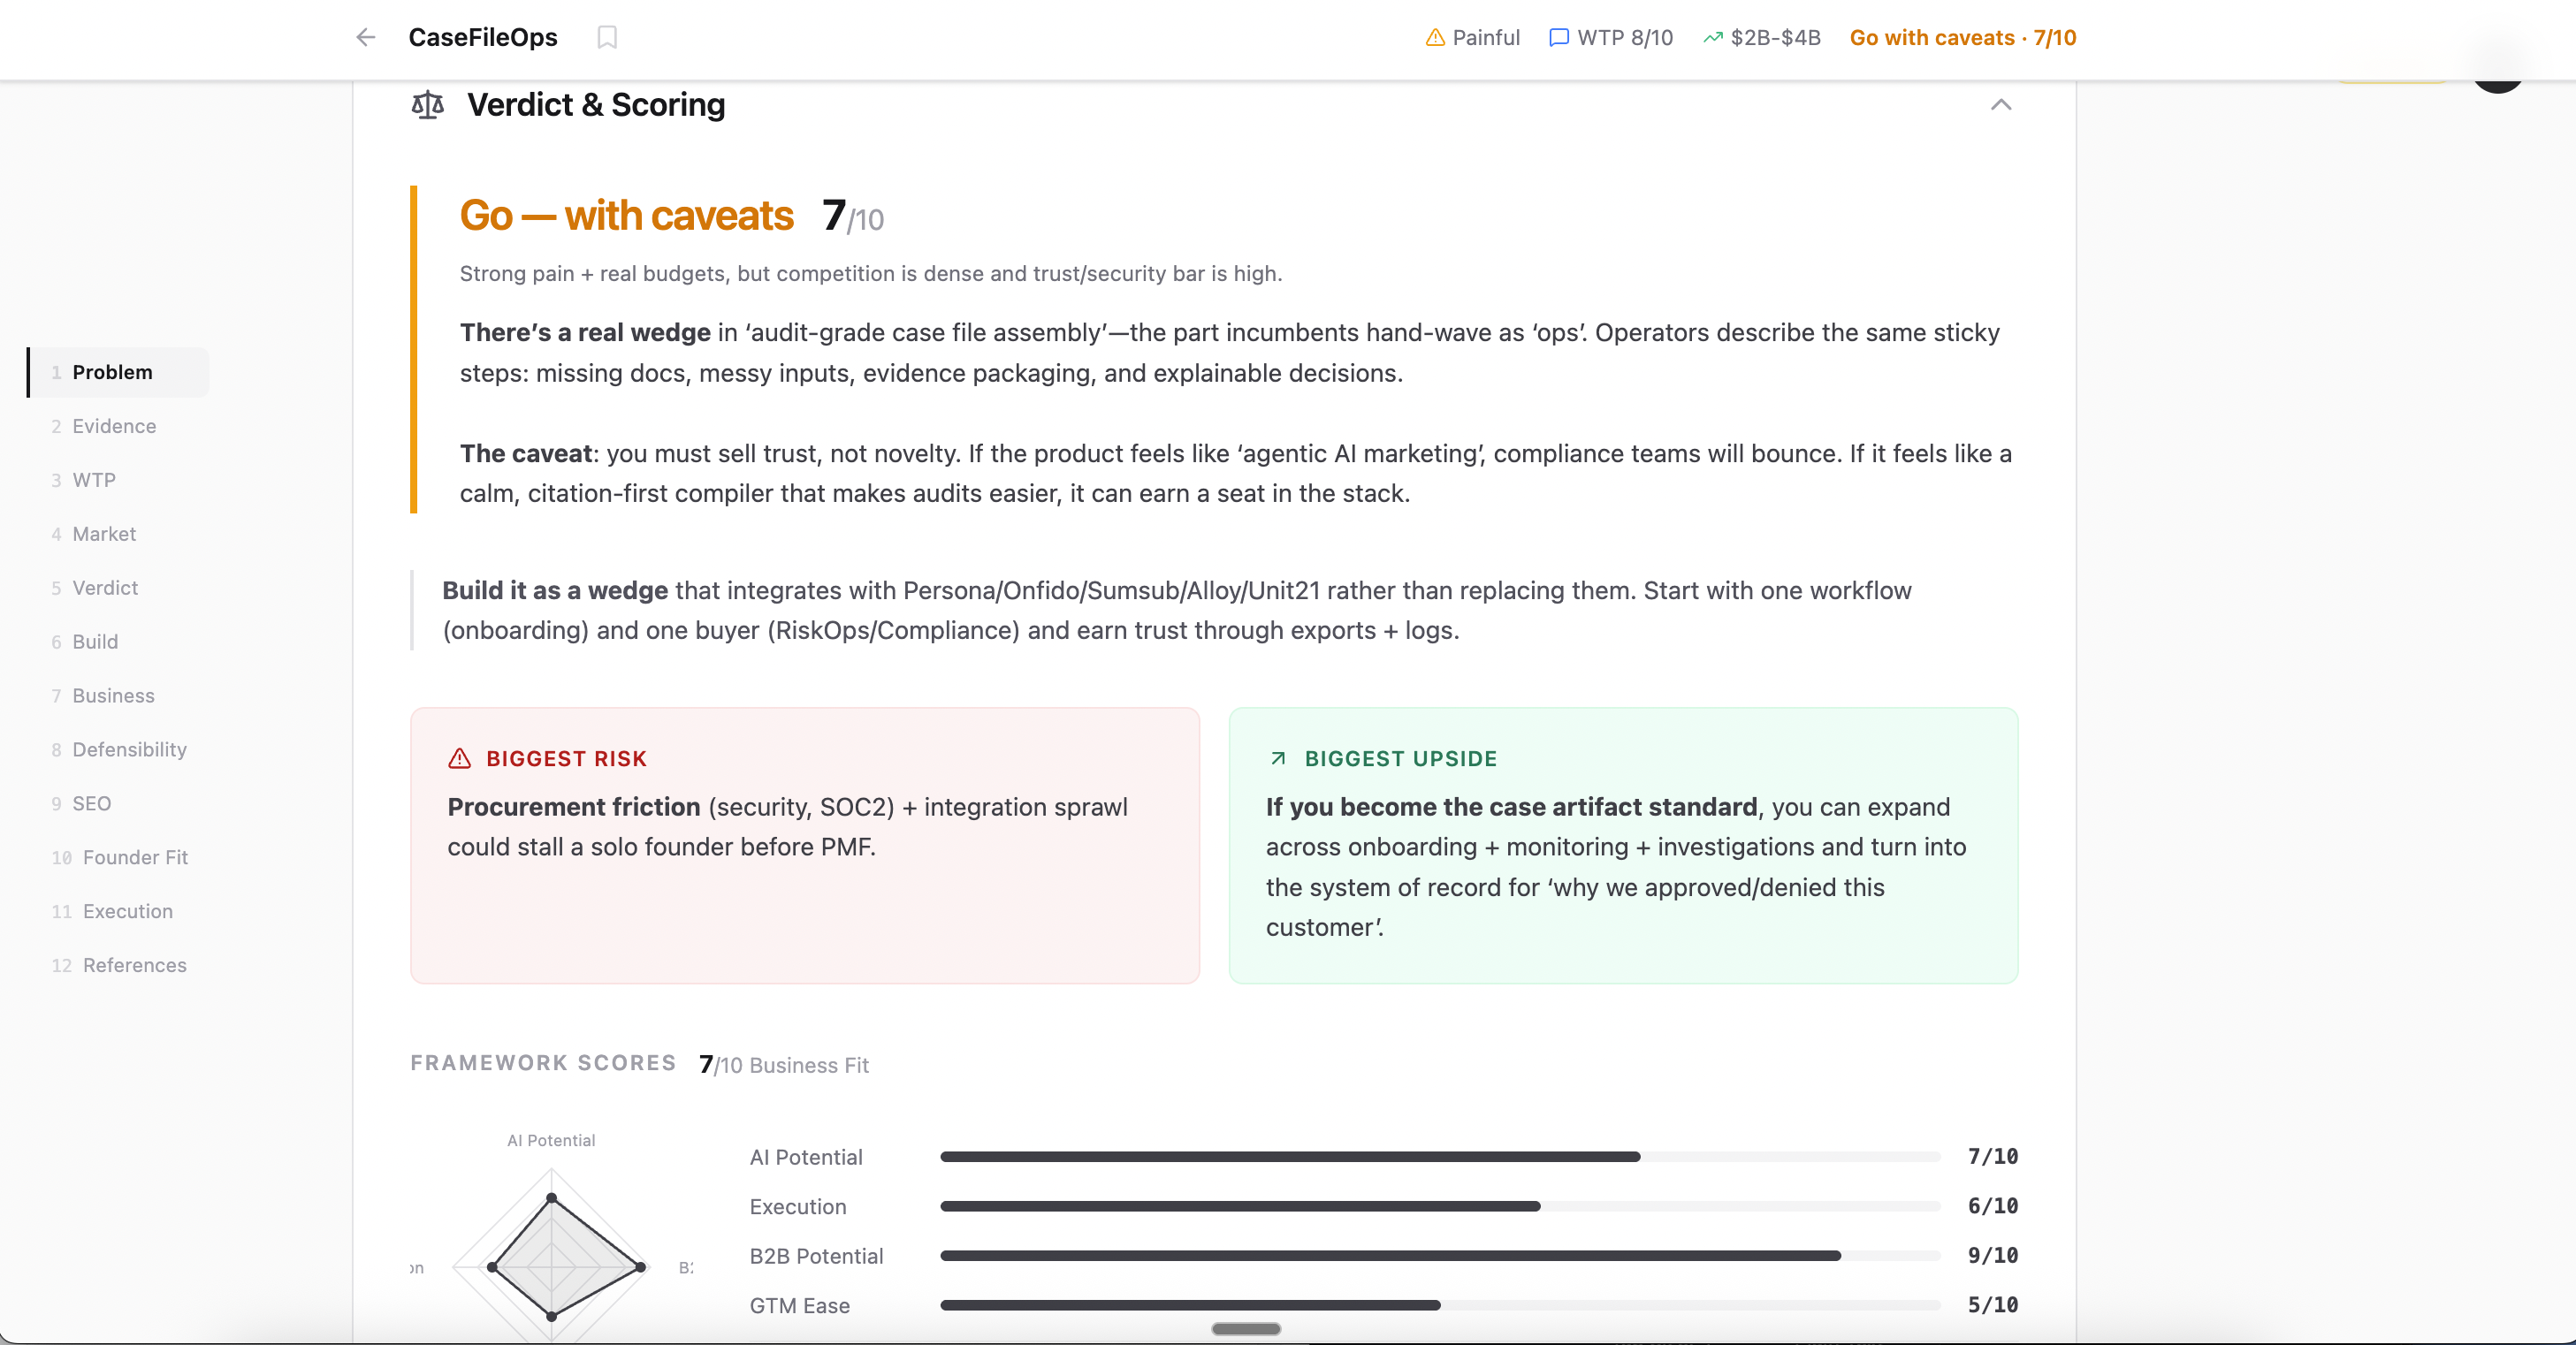The width and height of the screenshot is (2576, 1345).
Task: Go to the Evidence section
Action: [114, 426]
